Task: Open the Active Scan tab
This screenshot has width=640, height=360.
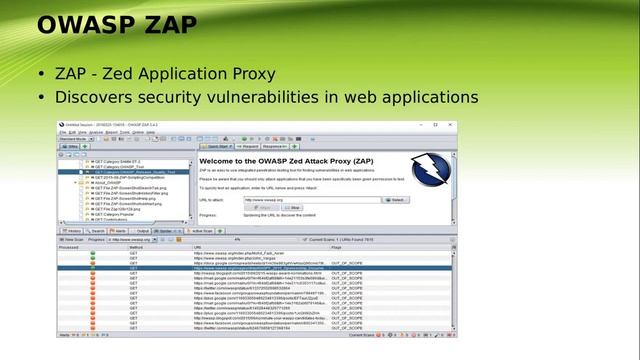Action: [x=200, y=231]
